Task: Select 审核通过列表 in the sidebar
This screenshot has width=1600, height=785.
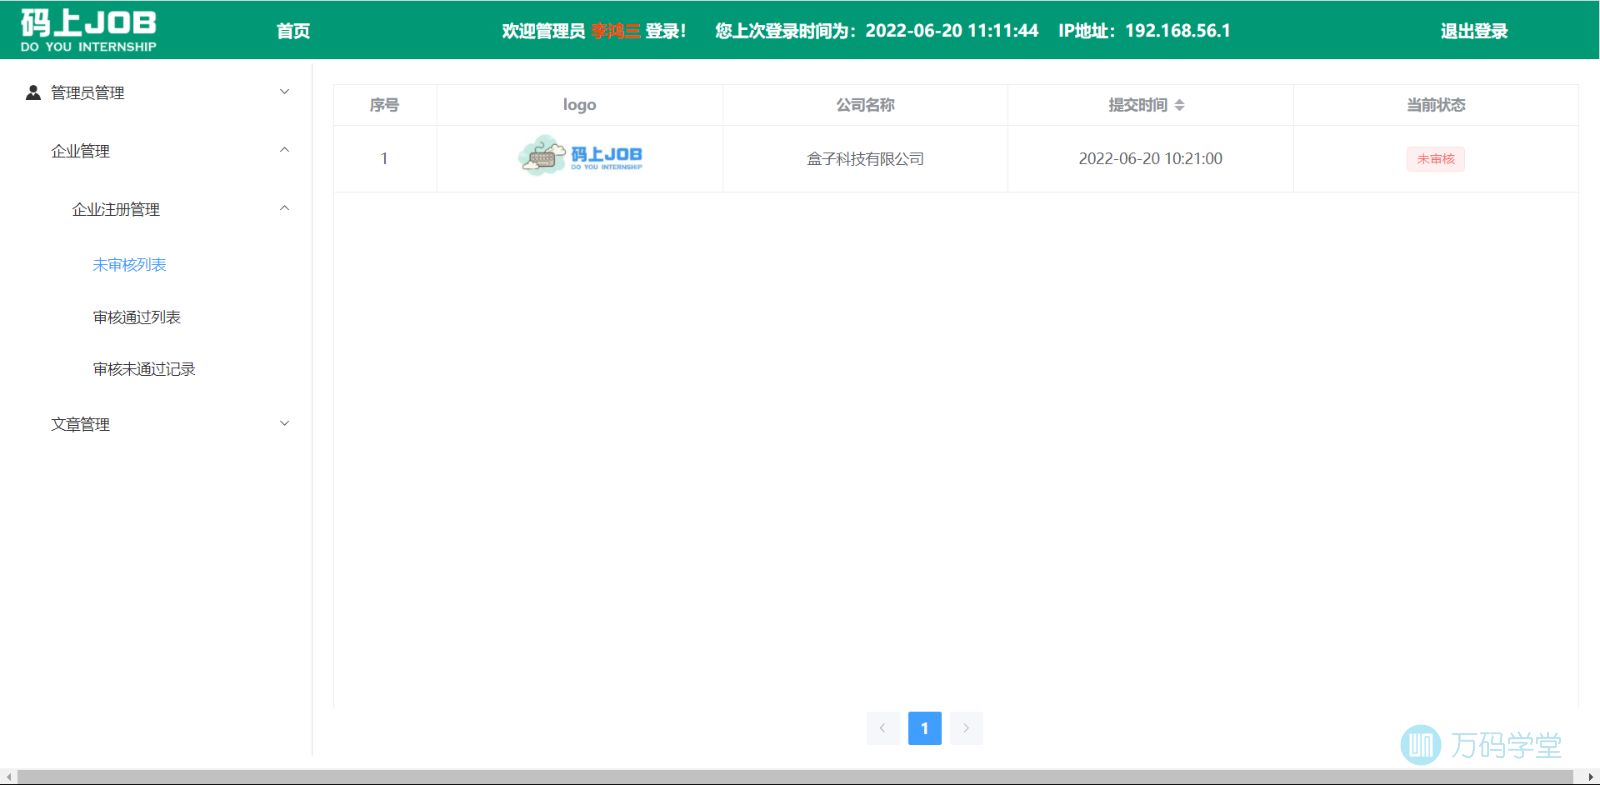Action: pyautogui.click(x=137, y=317)
